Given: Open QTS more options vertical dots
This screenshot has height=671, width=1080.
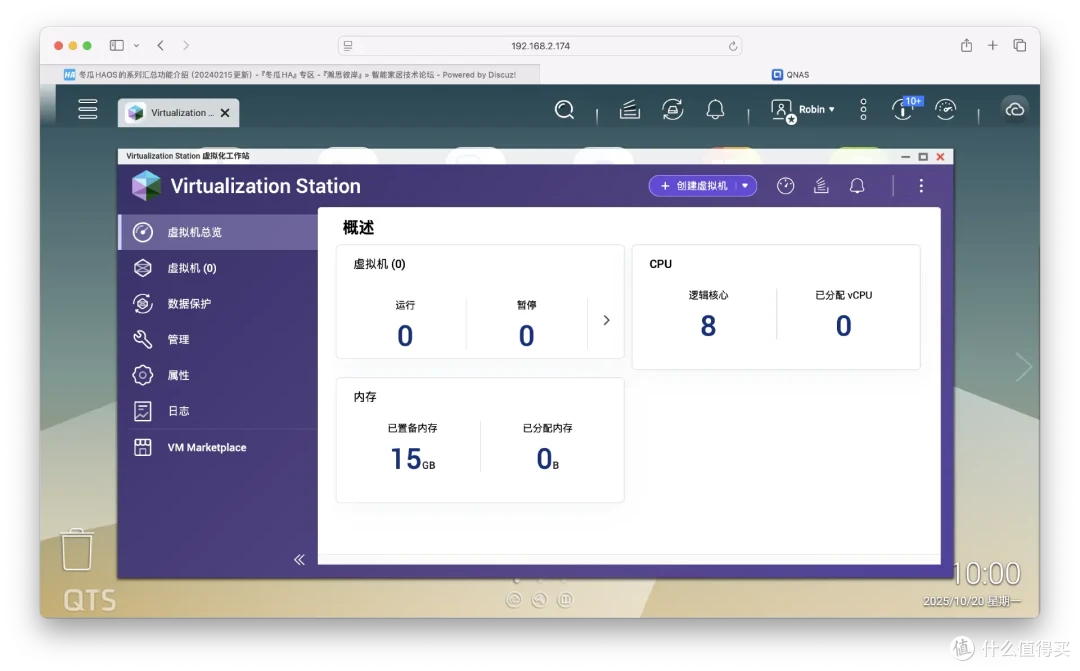Looking at the screenshot, I should click(x=863, y=110).
